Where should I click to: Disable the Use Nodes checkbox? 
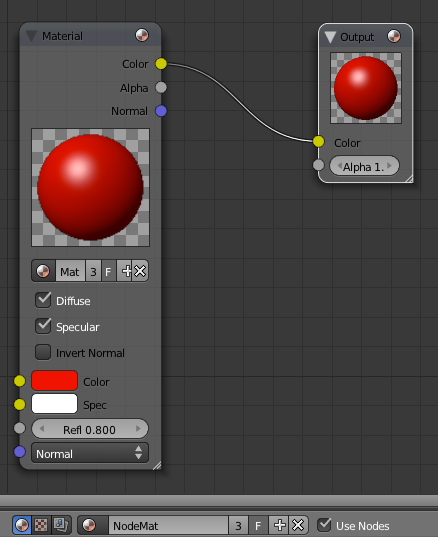pyautogui.click(x=324, y=525)
